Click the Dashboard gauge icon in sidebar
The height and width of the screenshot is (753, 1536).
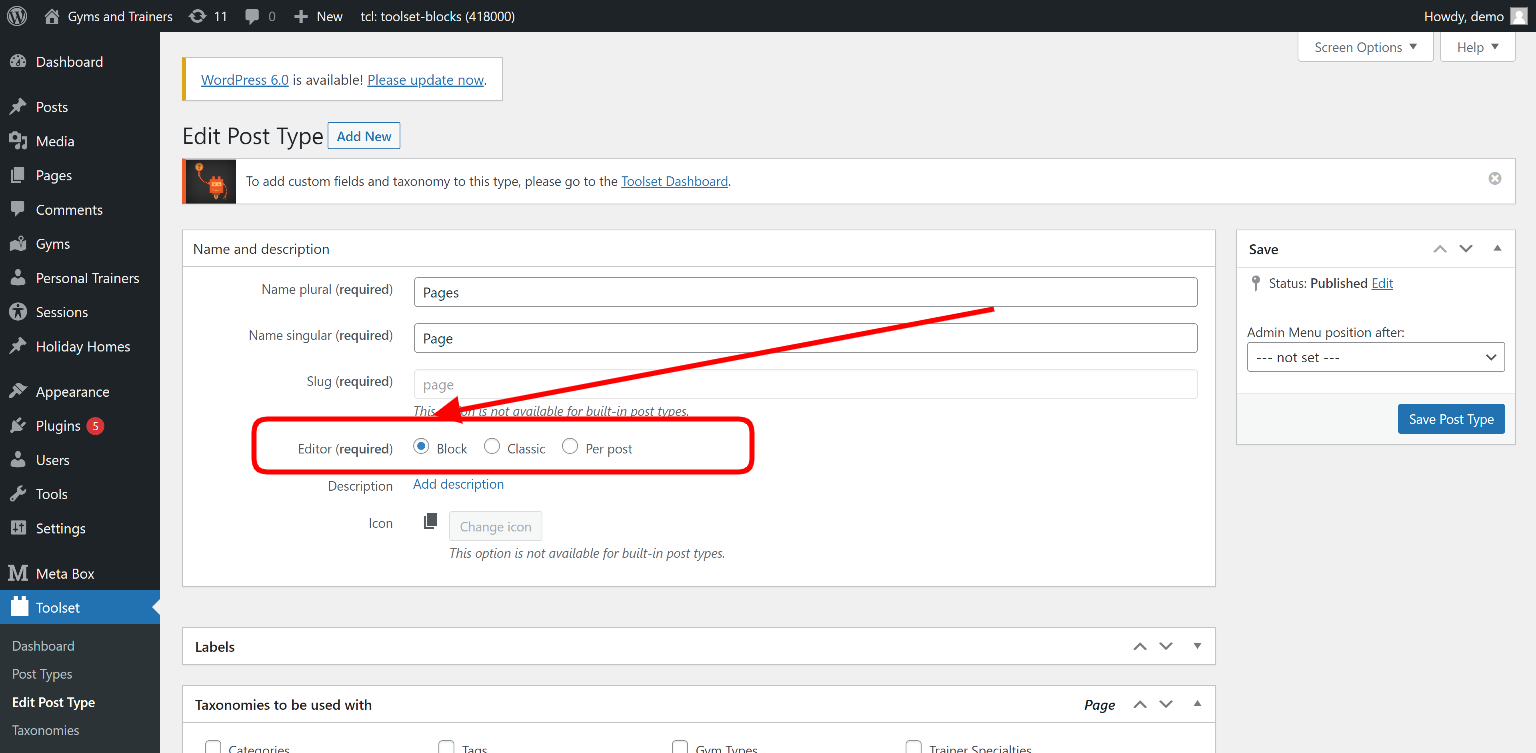18,62
